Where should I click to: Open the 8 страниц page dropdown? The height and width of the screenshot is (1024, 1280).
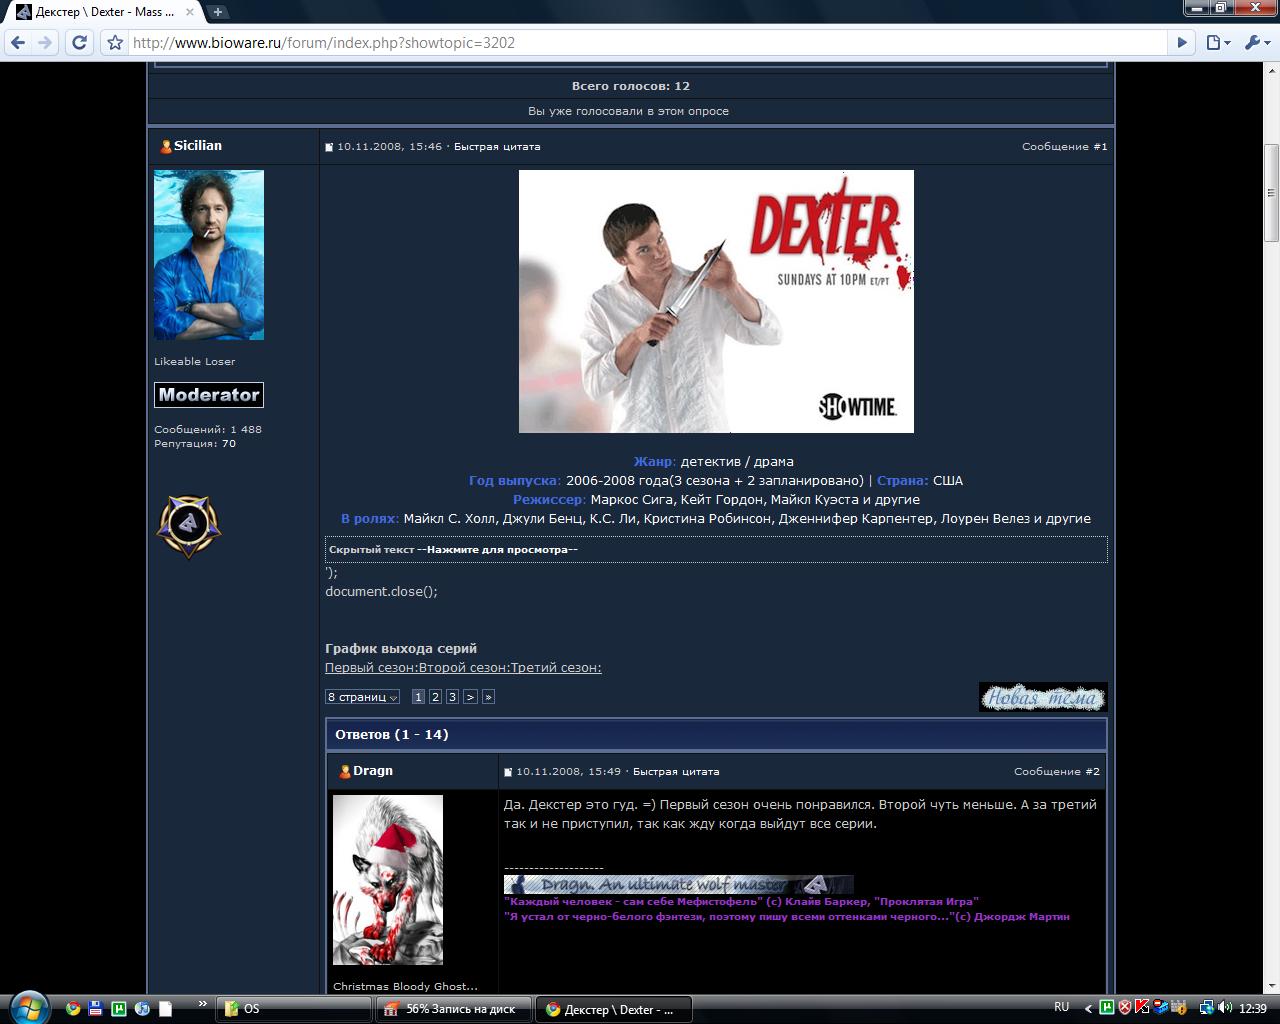[x=362, y=697]
